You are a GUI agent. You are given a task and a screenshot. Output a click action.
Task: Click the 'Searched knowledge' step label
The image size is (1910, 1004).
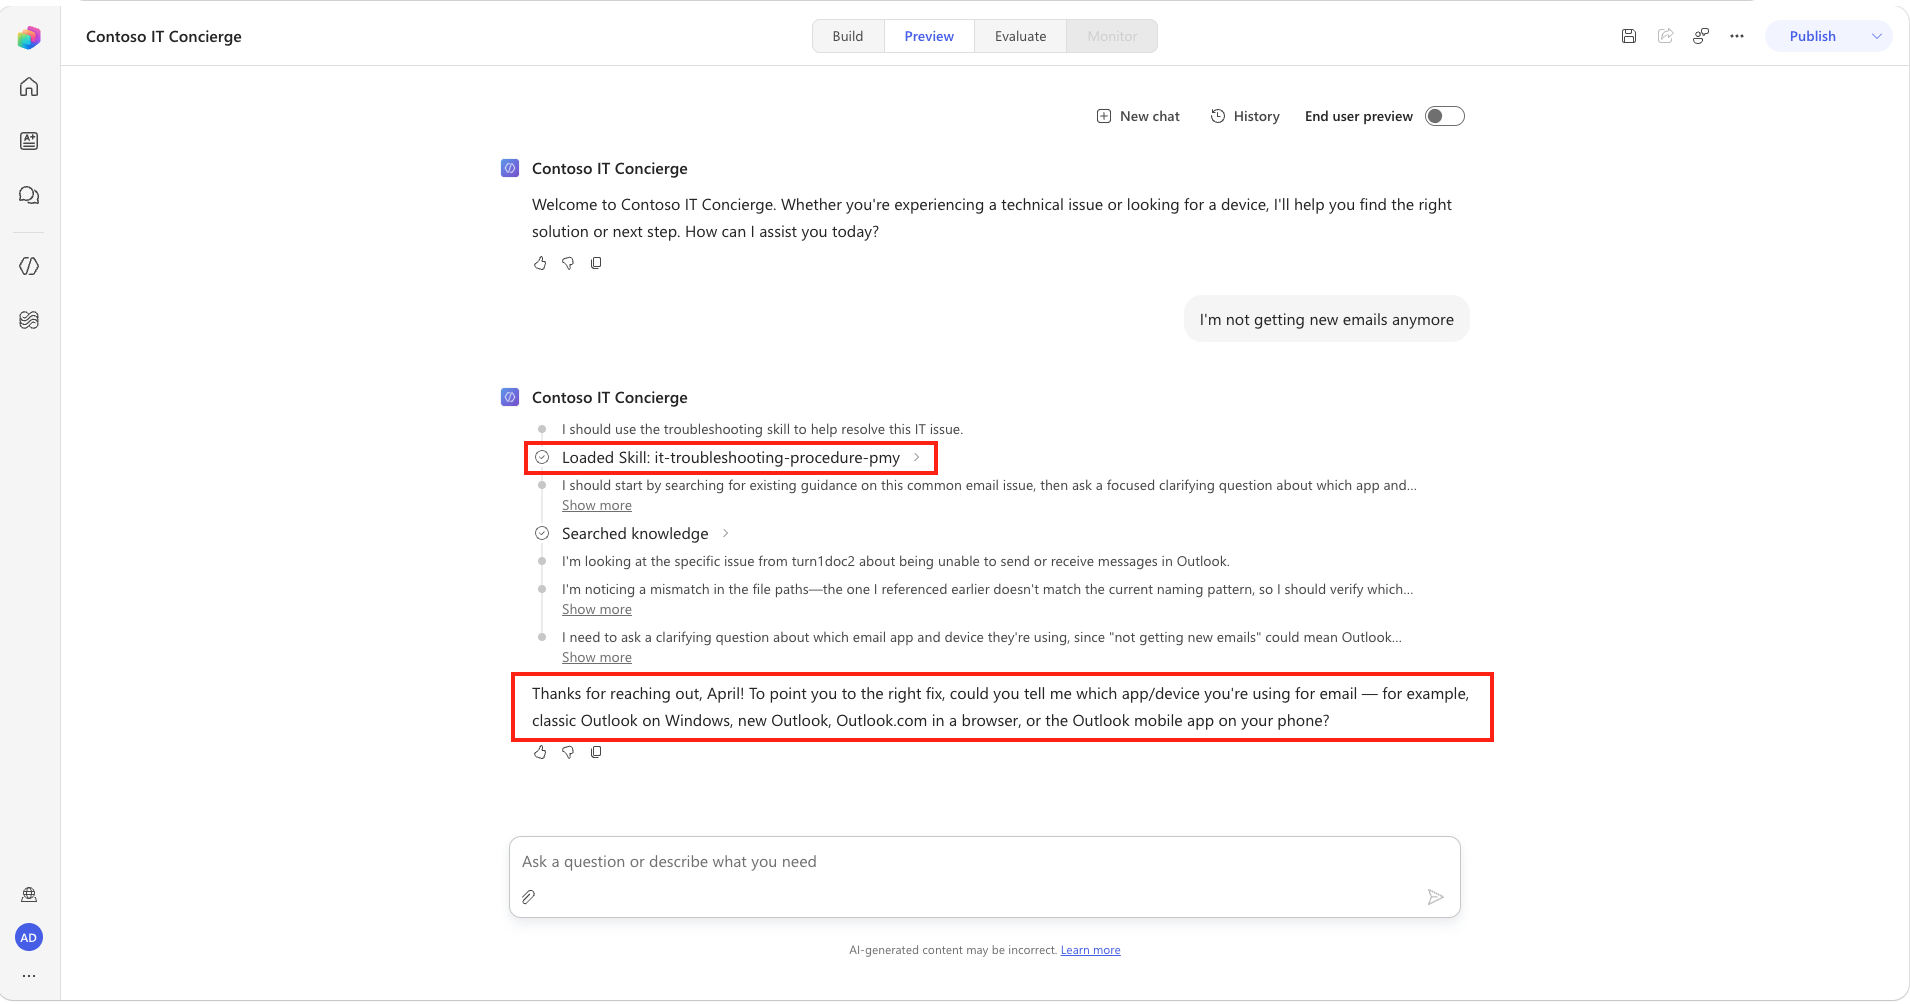(x=635, y=533)
